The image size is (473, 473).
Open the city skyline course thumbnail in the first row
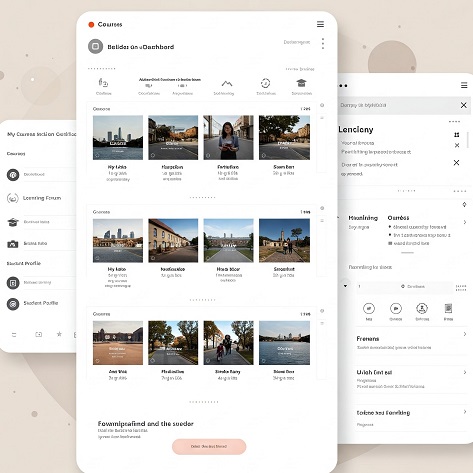tap(118, 138)
